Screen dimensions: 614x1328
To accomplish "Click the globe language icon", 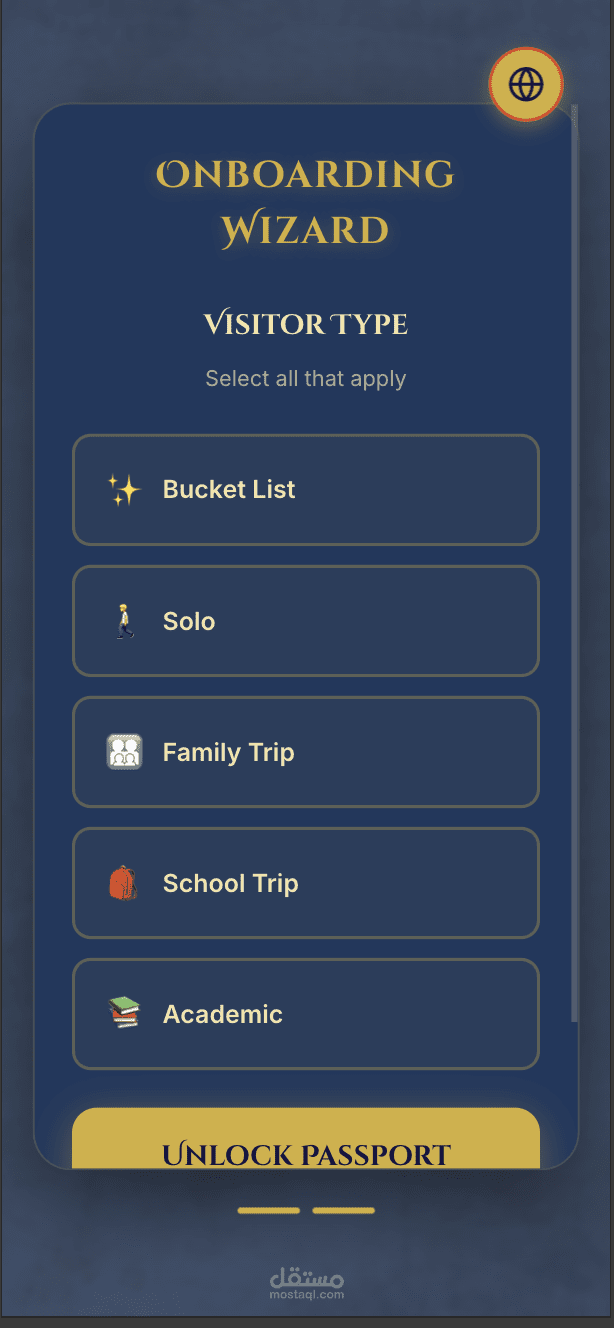I will pyautogui.click(x=526, y=85).
